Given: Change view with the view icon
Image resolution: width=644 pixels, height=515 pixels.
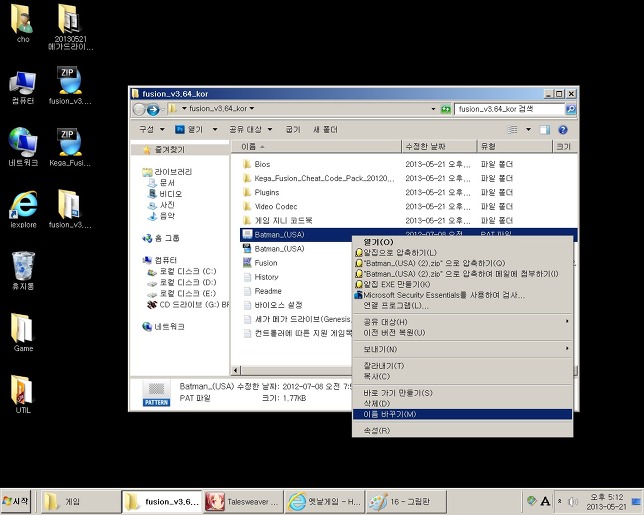Looking at the screenshot, I should click(x=512, y=130).
